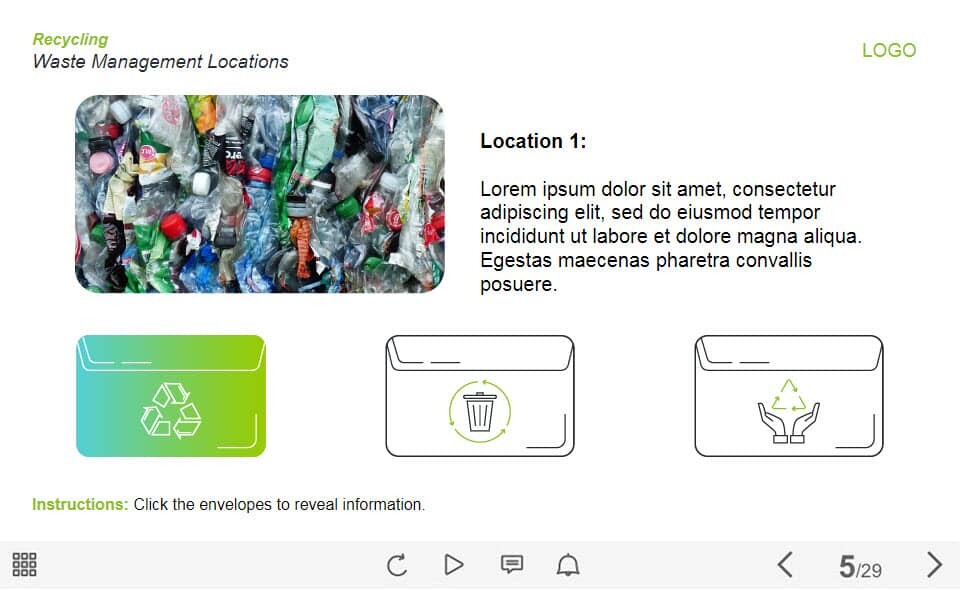Image resolution: width=960 pixels, height=590 pixels.
Task: Select the plastic bottles photo
Action: coord(259,194)
